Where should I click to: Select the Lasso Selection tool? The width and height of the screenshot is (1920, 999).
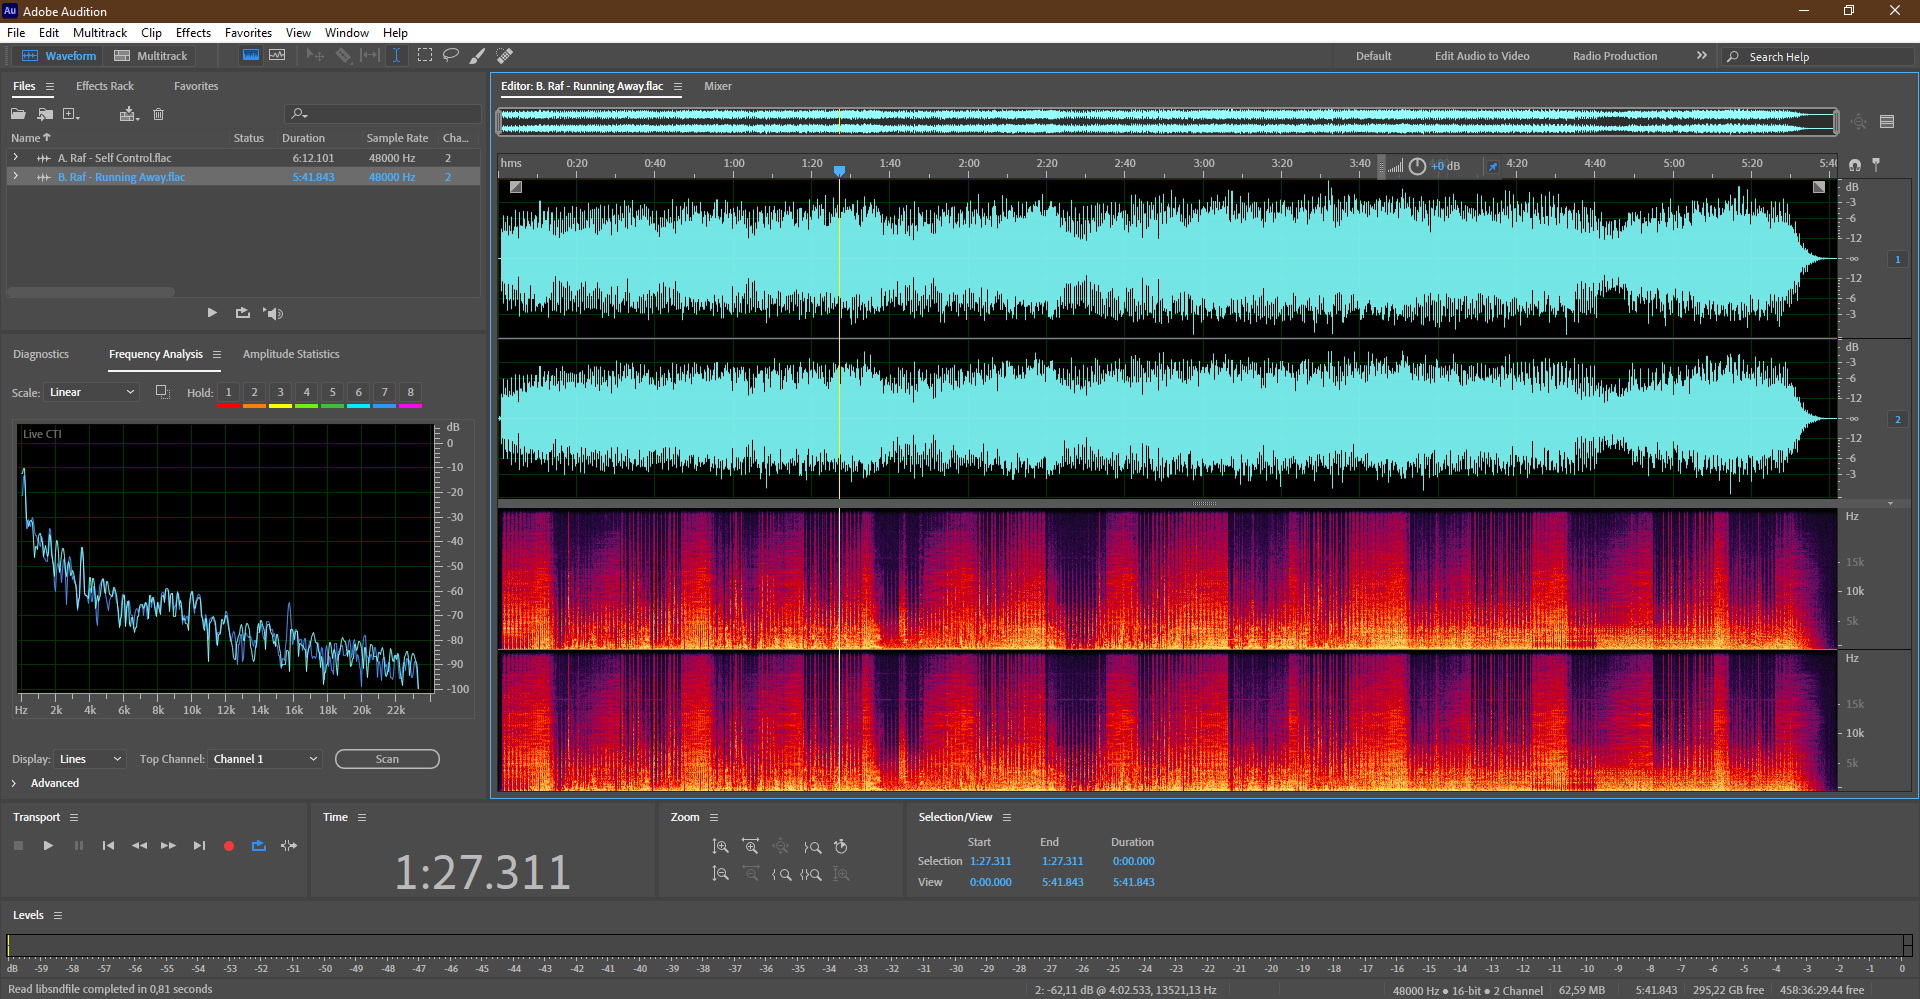[451, 56]
